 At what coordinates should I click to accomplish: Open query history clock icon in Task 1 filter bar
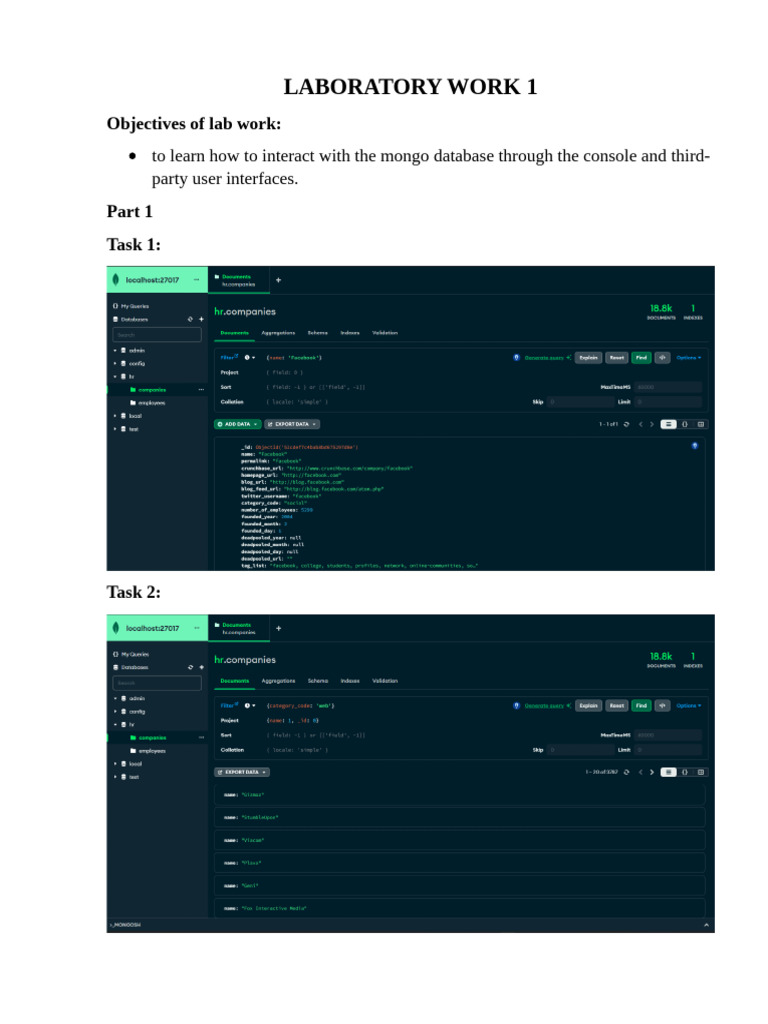pos(248,357)
